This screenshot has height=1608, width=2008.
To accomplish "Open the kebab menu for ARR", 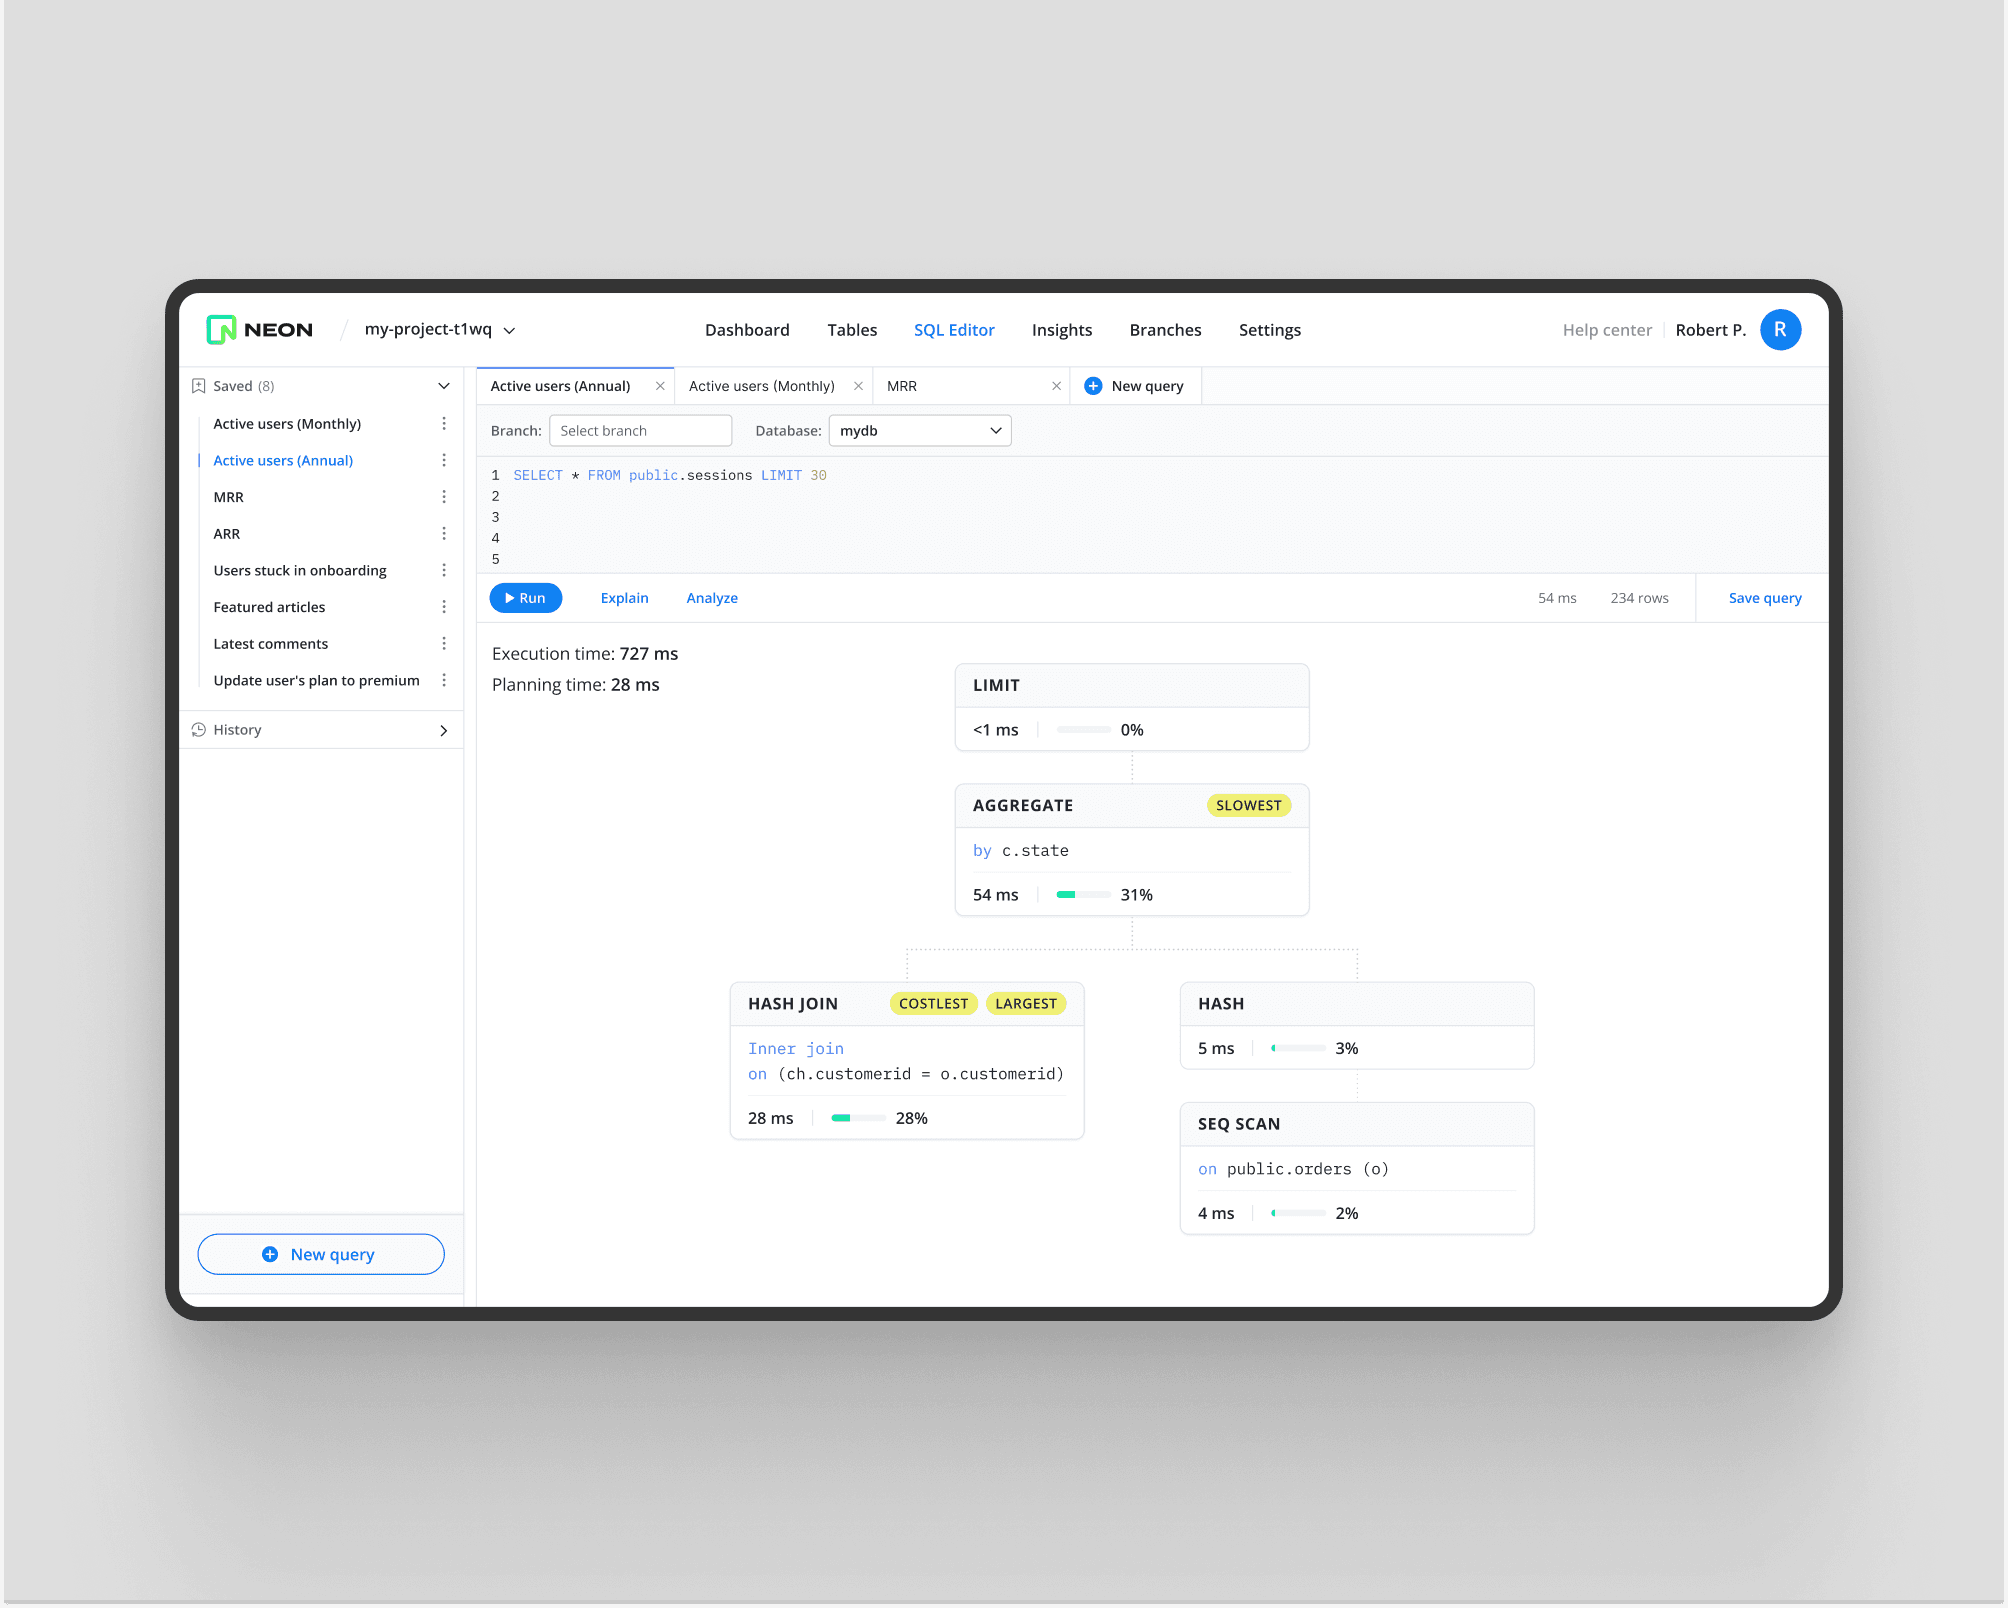I will coord(444,534).
